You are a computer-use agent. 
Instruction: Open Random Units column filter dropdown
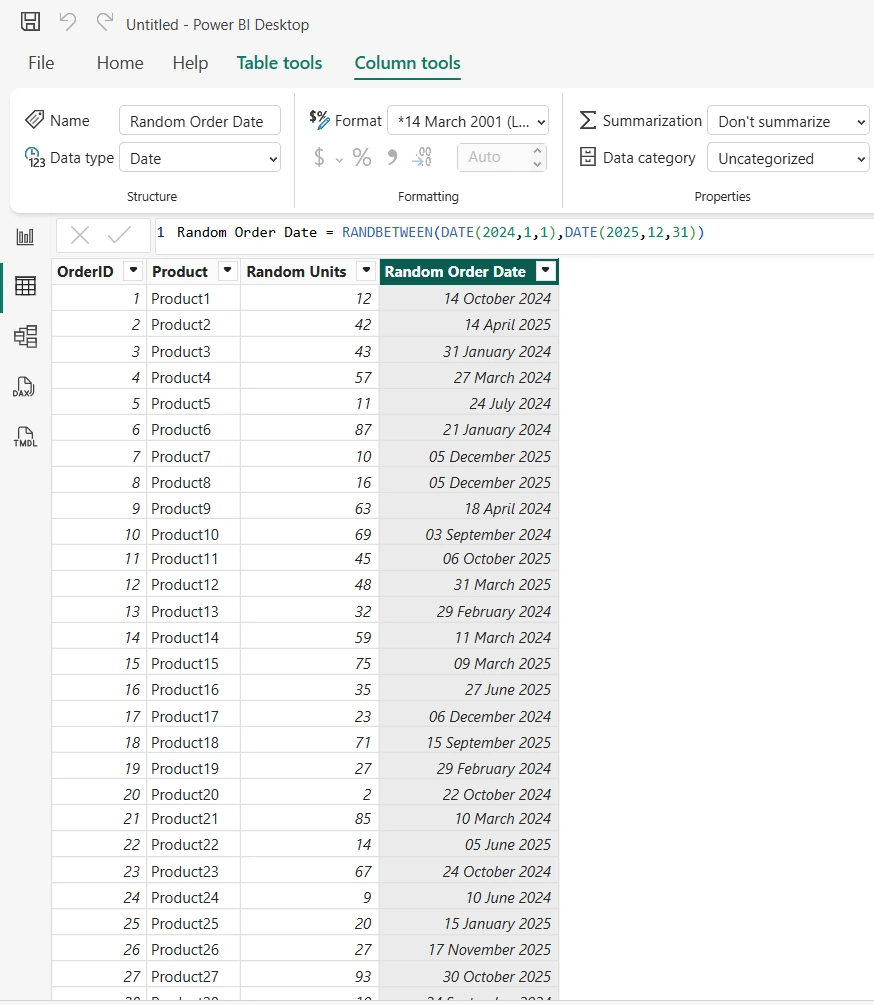(x=366, y=271)
